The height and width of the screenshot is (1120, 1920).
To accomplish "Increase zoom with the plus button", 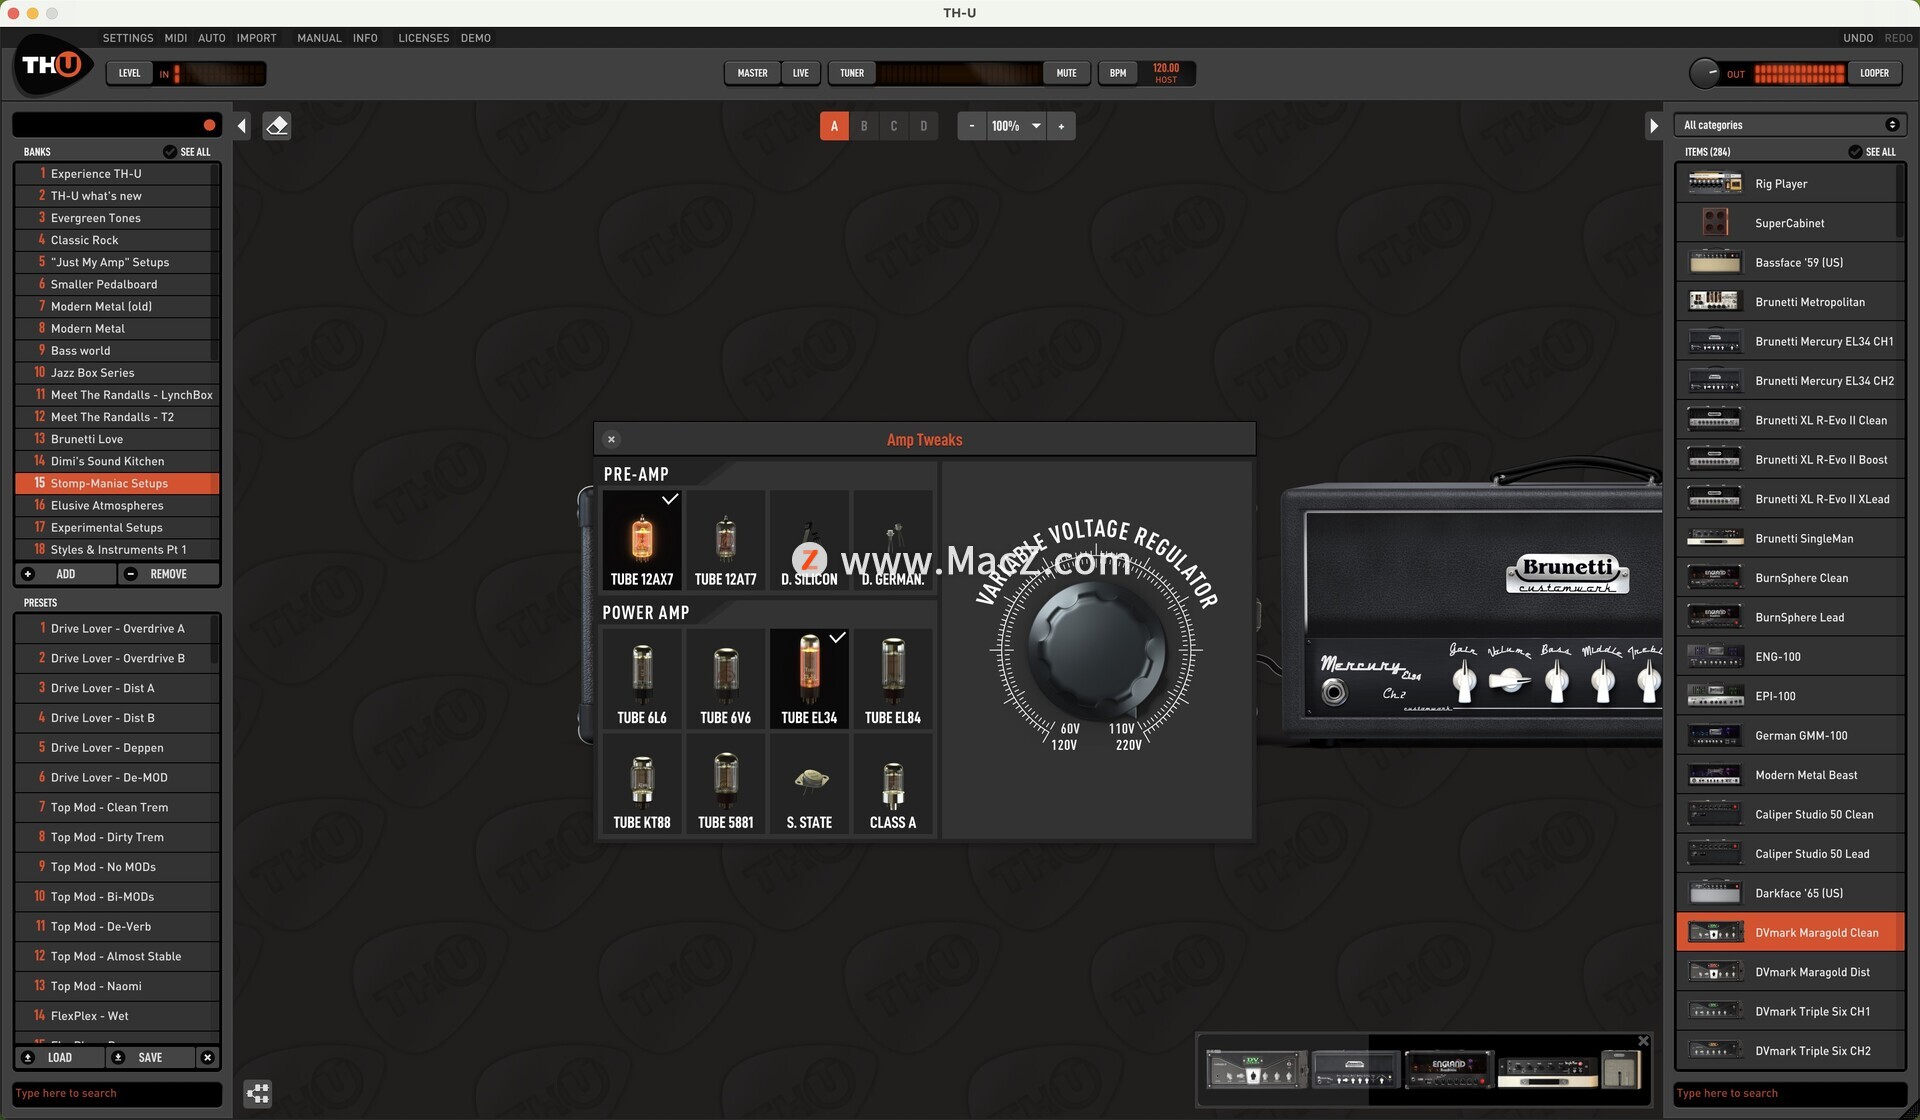I will tap(1061, 126).
